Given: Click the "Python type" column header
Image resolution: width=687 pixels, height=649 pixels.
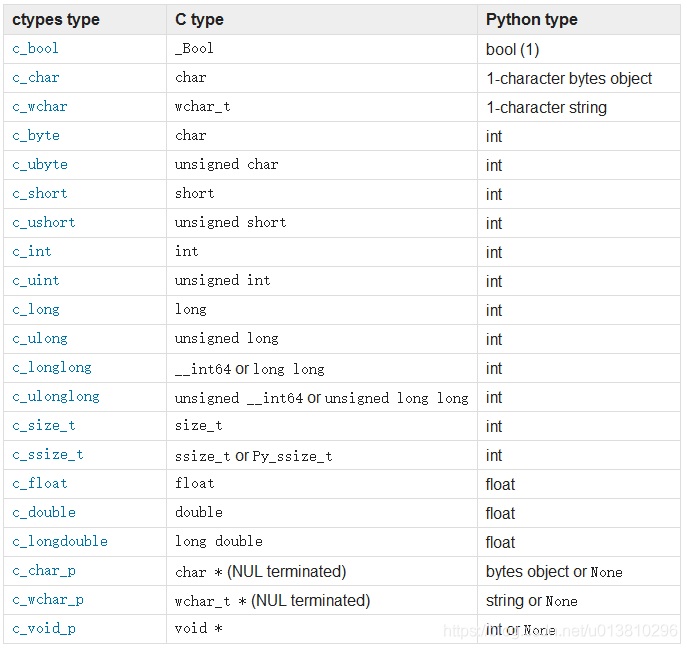Looking at the screenshot, I should 531,20.
